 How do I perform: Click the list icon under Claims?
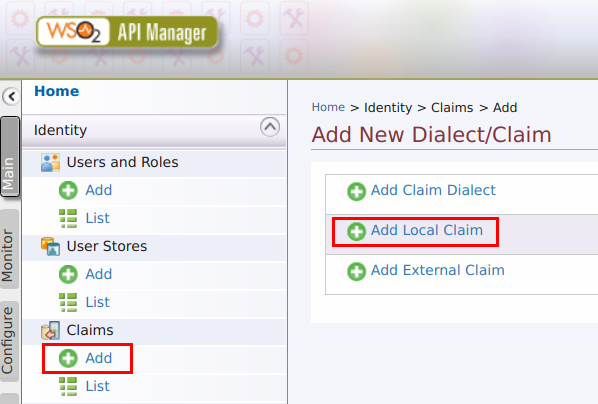click(x=68, y=386)
